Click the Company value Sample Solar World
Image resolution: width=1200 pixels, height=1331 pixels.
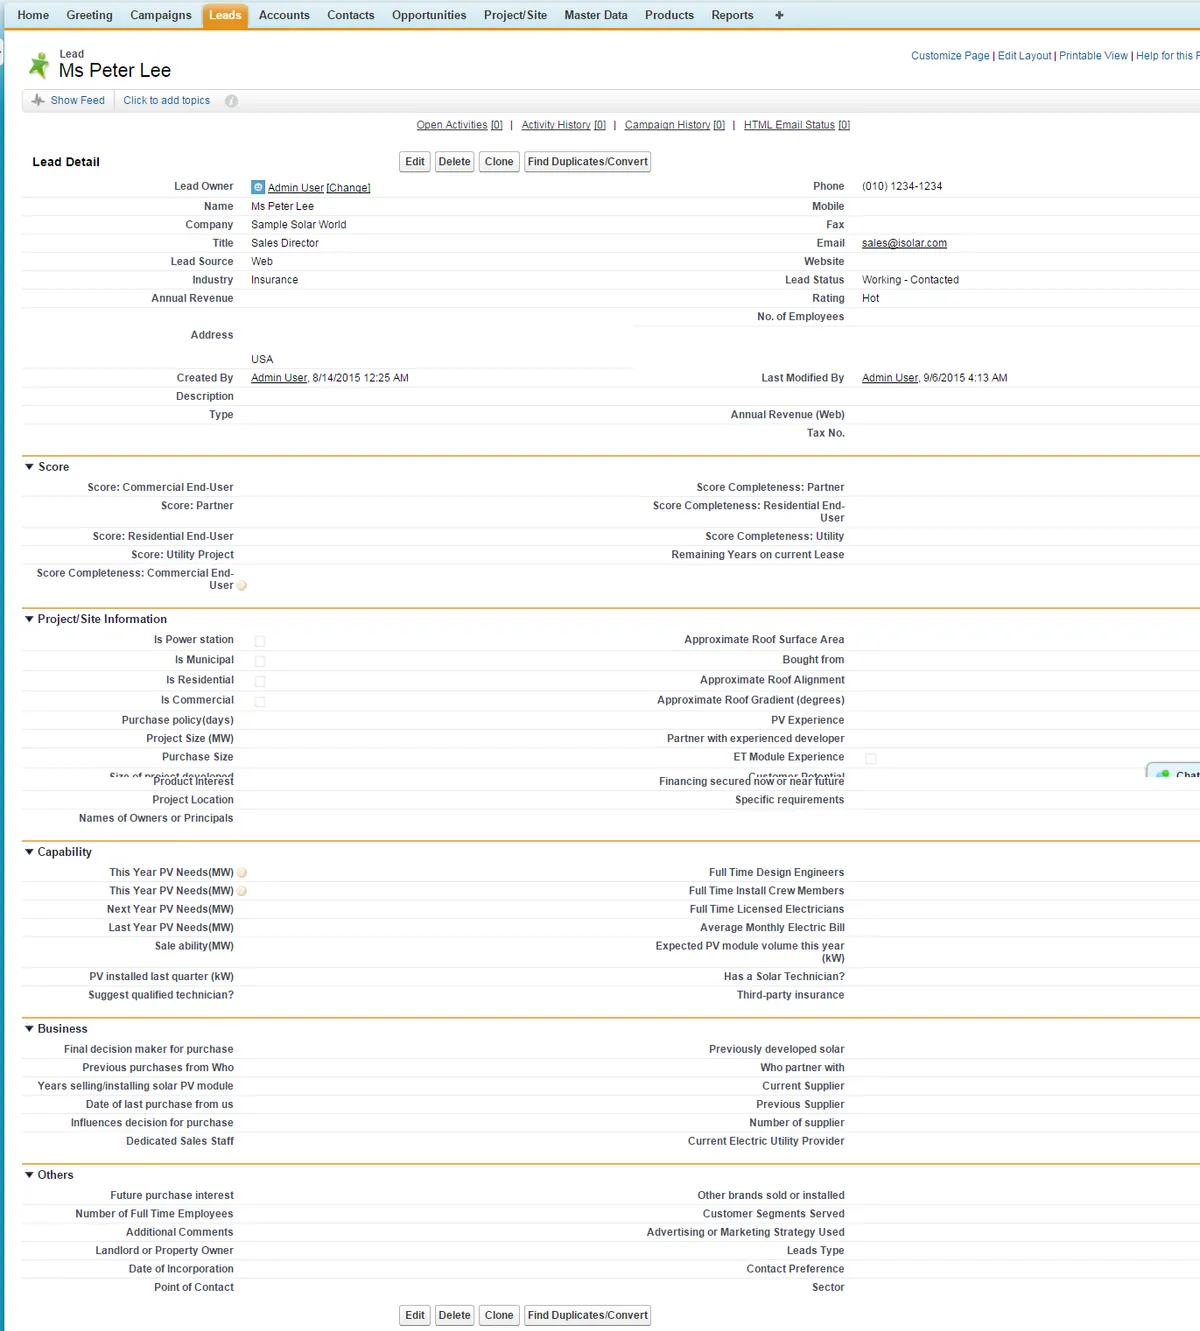pyautogui.click(x=299, y=225)
